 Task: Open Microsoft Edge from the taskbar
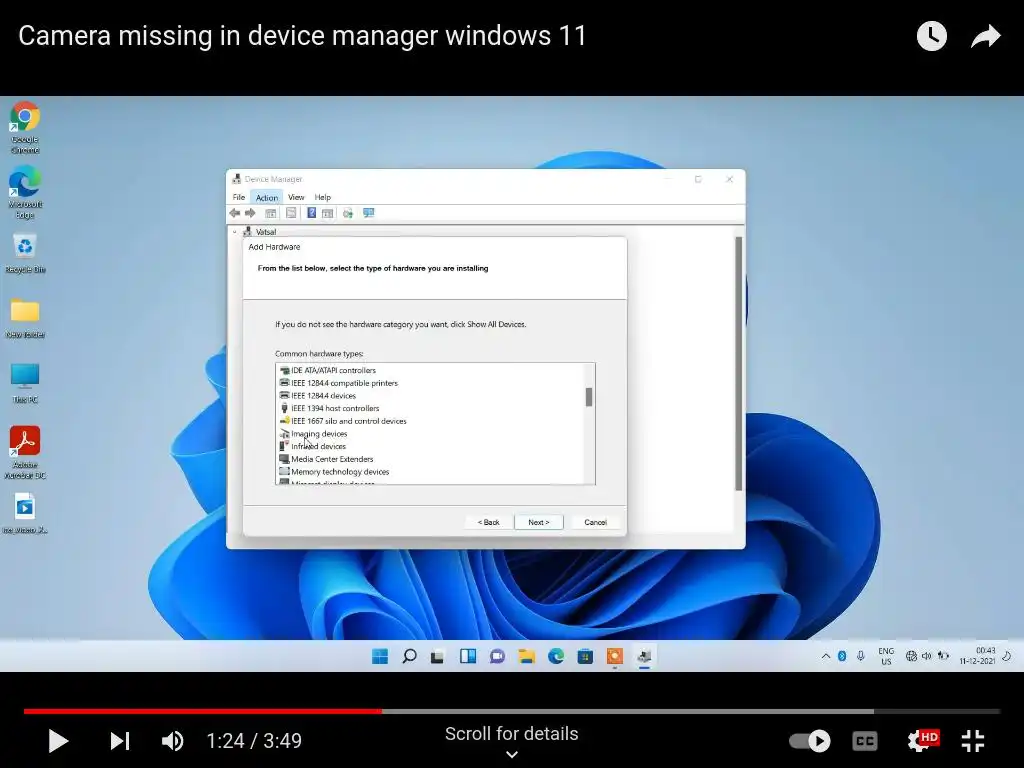[556, 656]
